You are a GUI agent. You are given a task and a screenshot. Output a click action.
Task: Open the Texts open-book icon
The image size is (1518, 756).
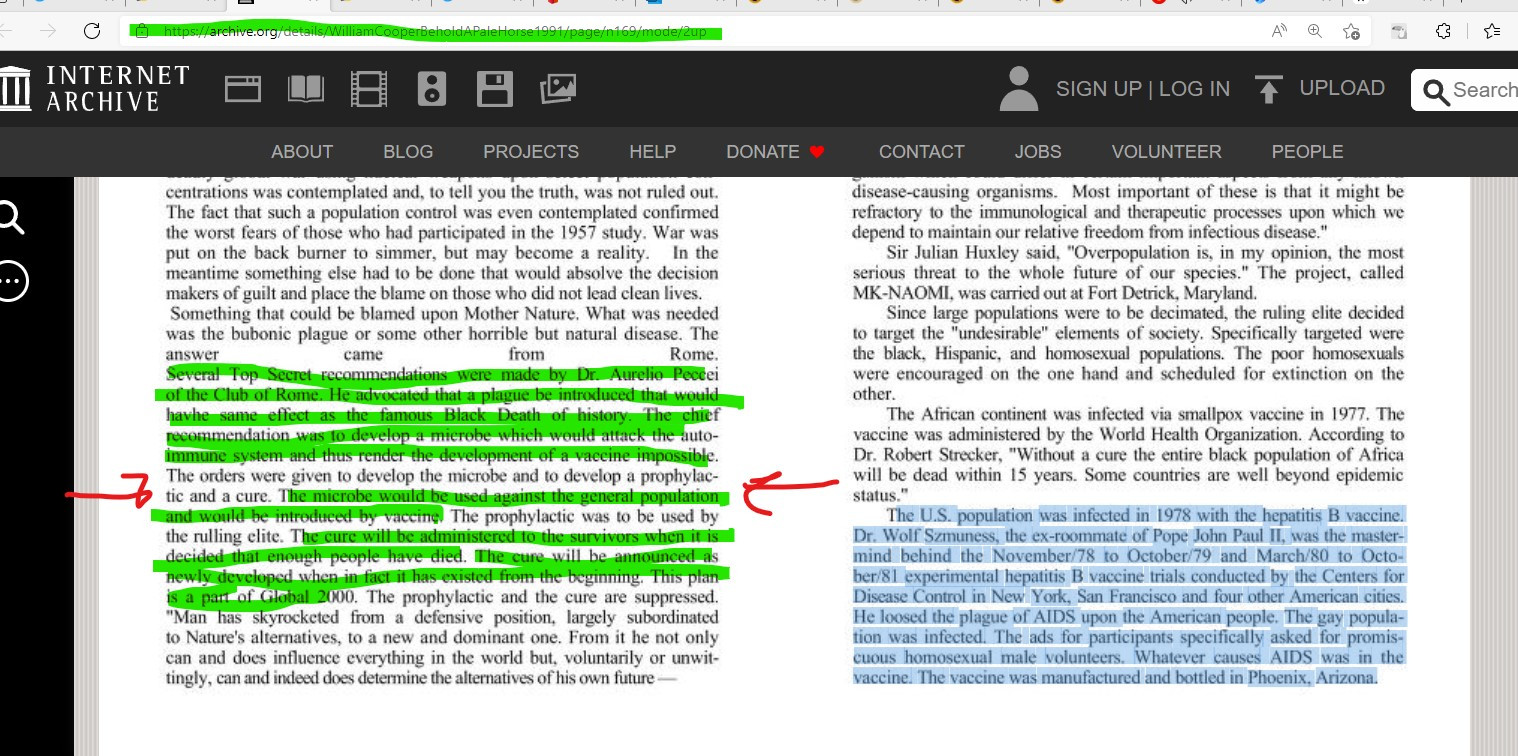coord(306,89)
